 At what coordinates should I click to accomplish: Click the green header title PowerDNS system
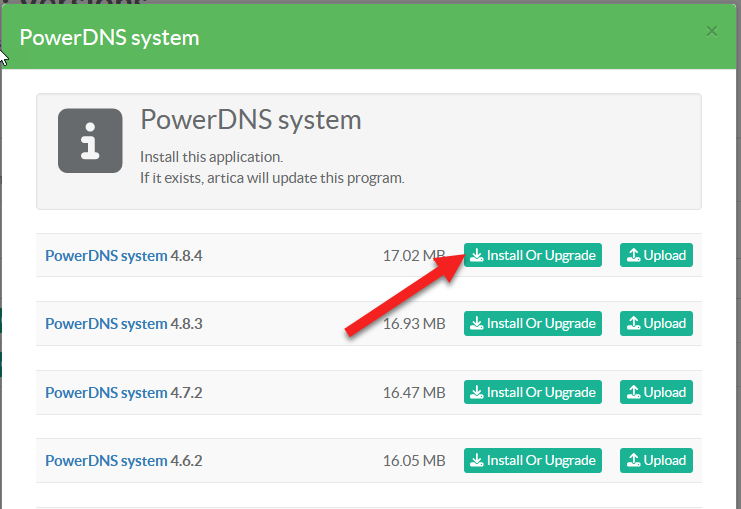(110, 38)
